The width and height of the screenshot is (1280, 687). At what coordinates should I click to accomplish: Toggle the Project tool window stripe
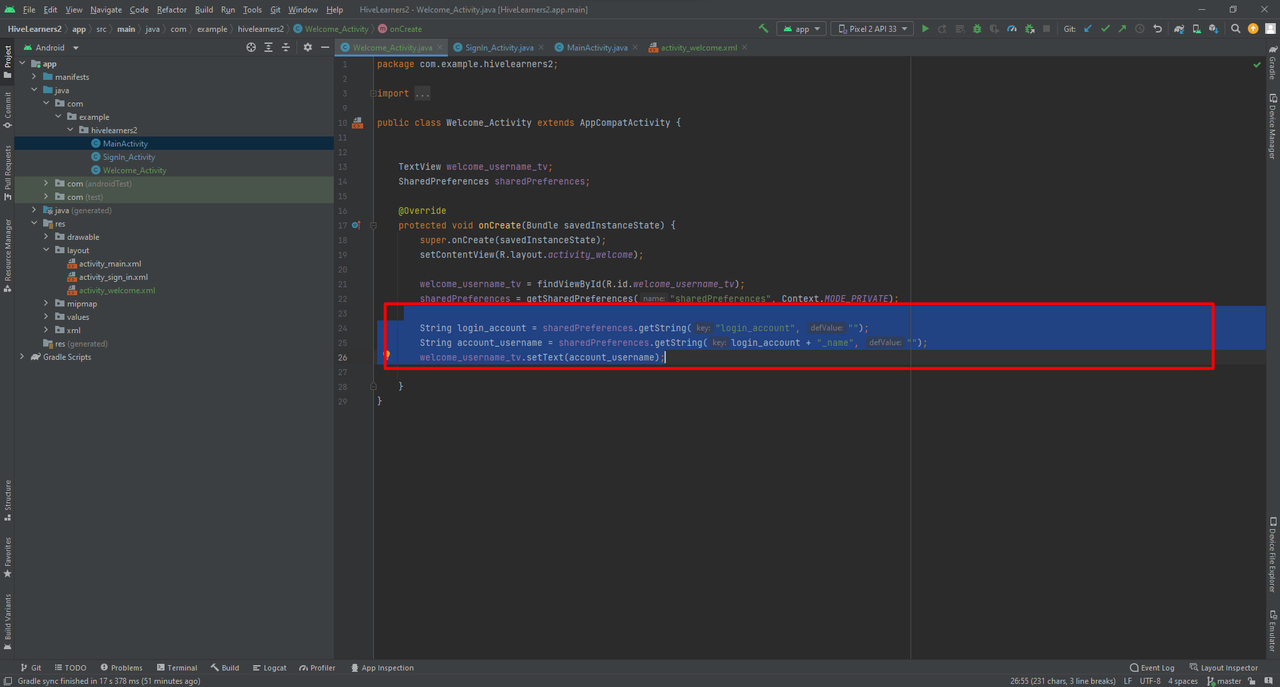[7, 61]
